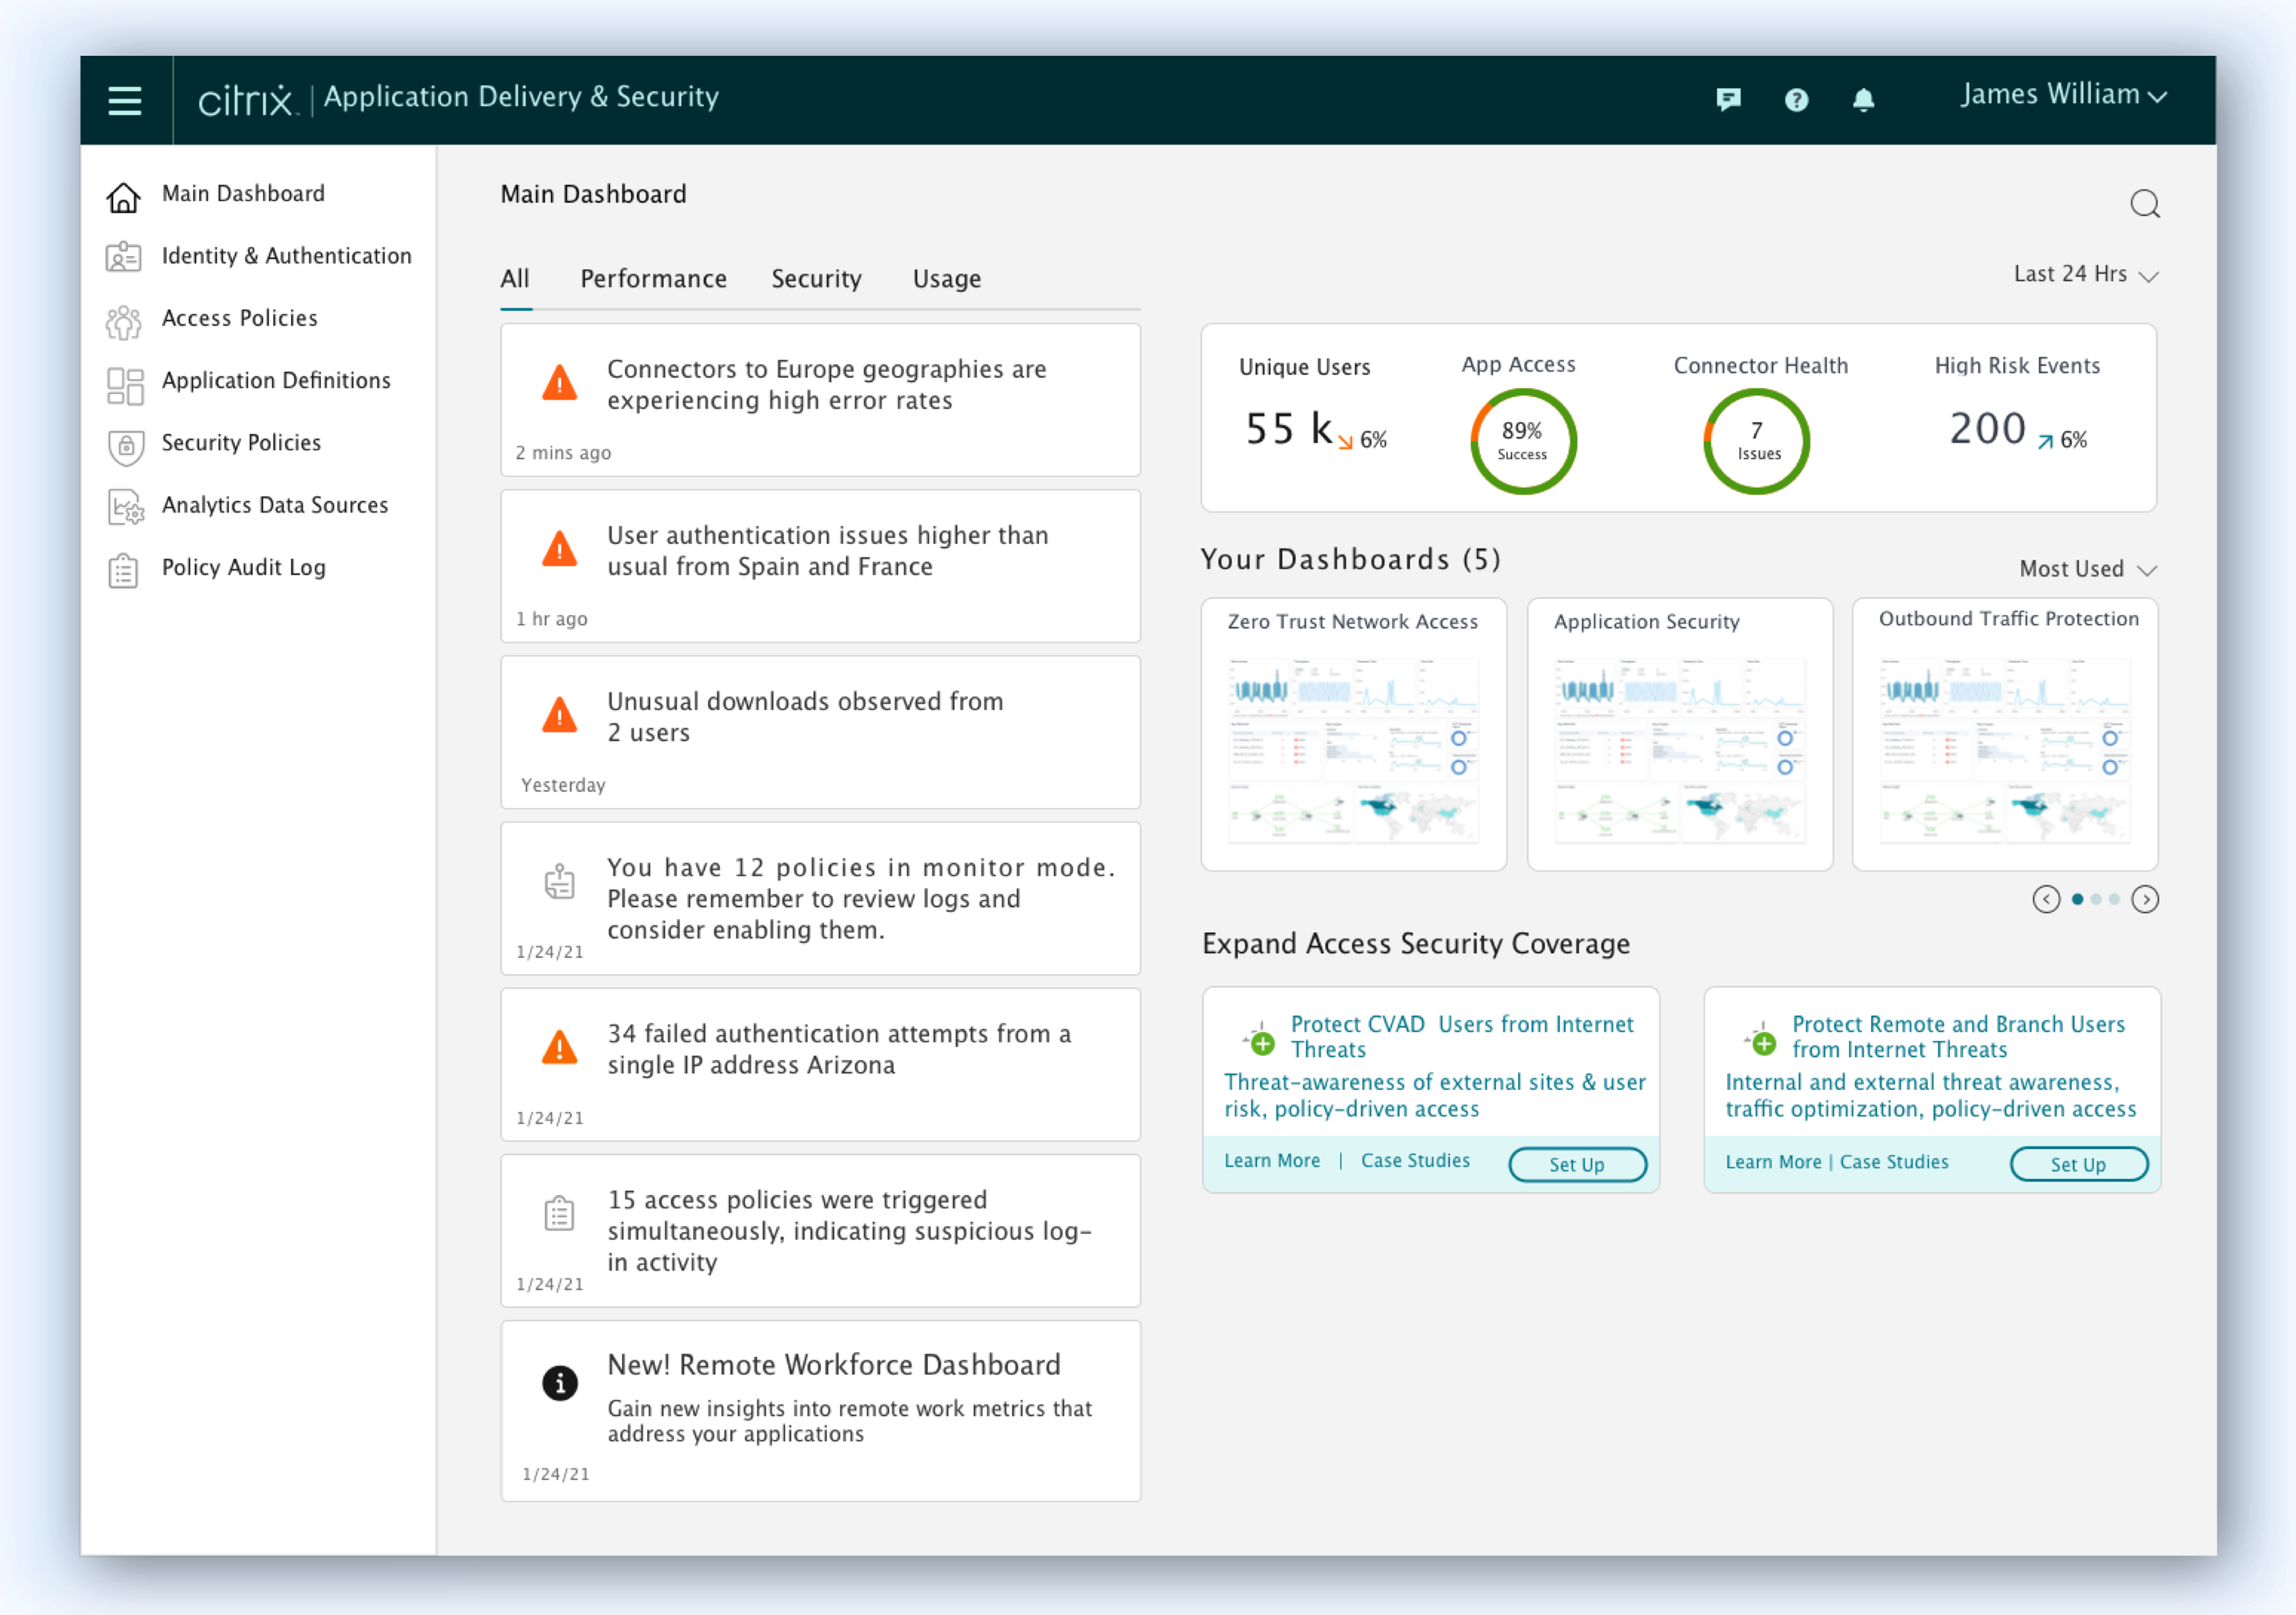Click Set Up for Protect CVAD Users
2296x1615 pixels.
click(x=1577, y=1164)
